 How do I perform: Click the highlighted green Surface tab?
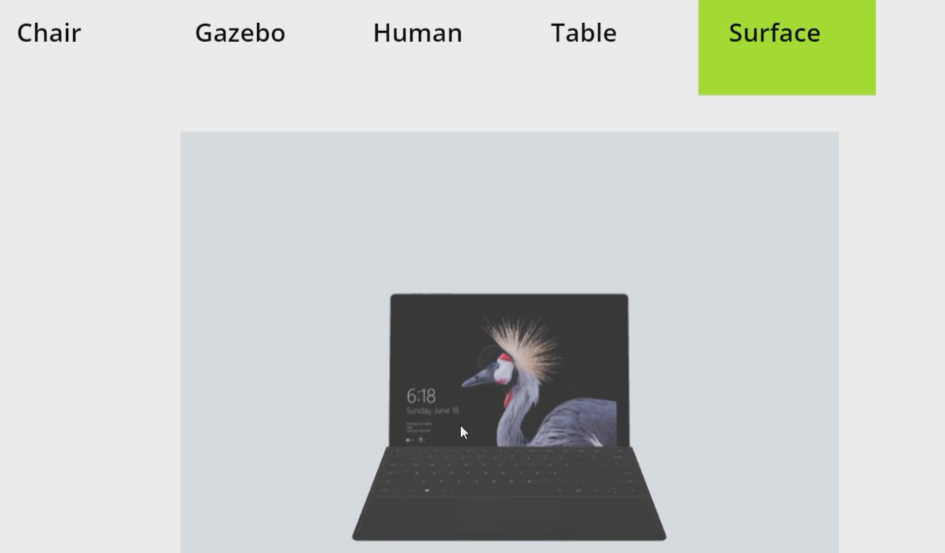[x=786, y=47]
